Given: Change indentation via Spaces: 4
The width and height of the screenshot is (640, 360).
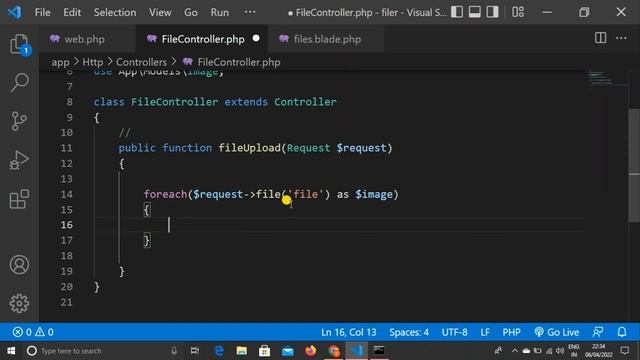Looking at the screenshot, I should (409, 332).
